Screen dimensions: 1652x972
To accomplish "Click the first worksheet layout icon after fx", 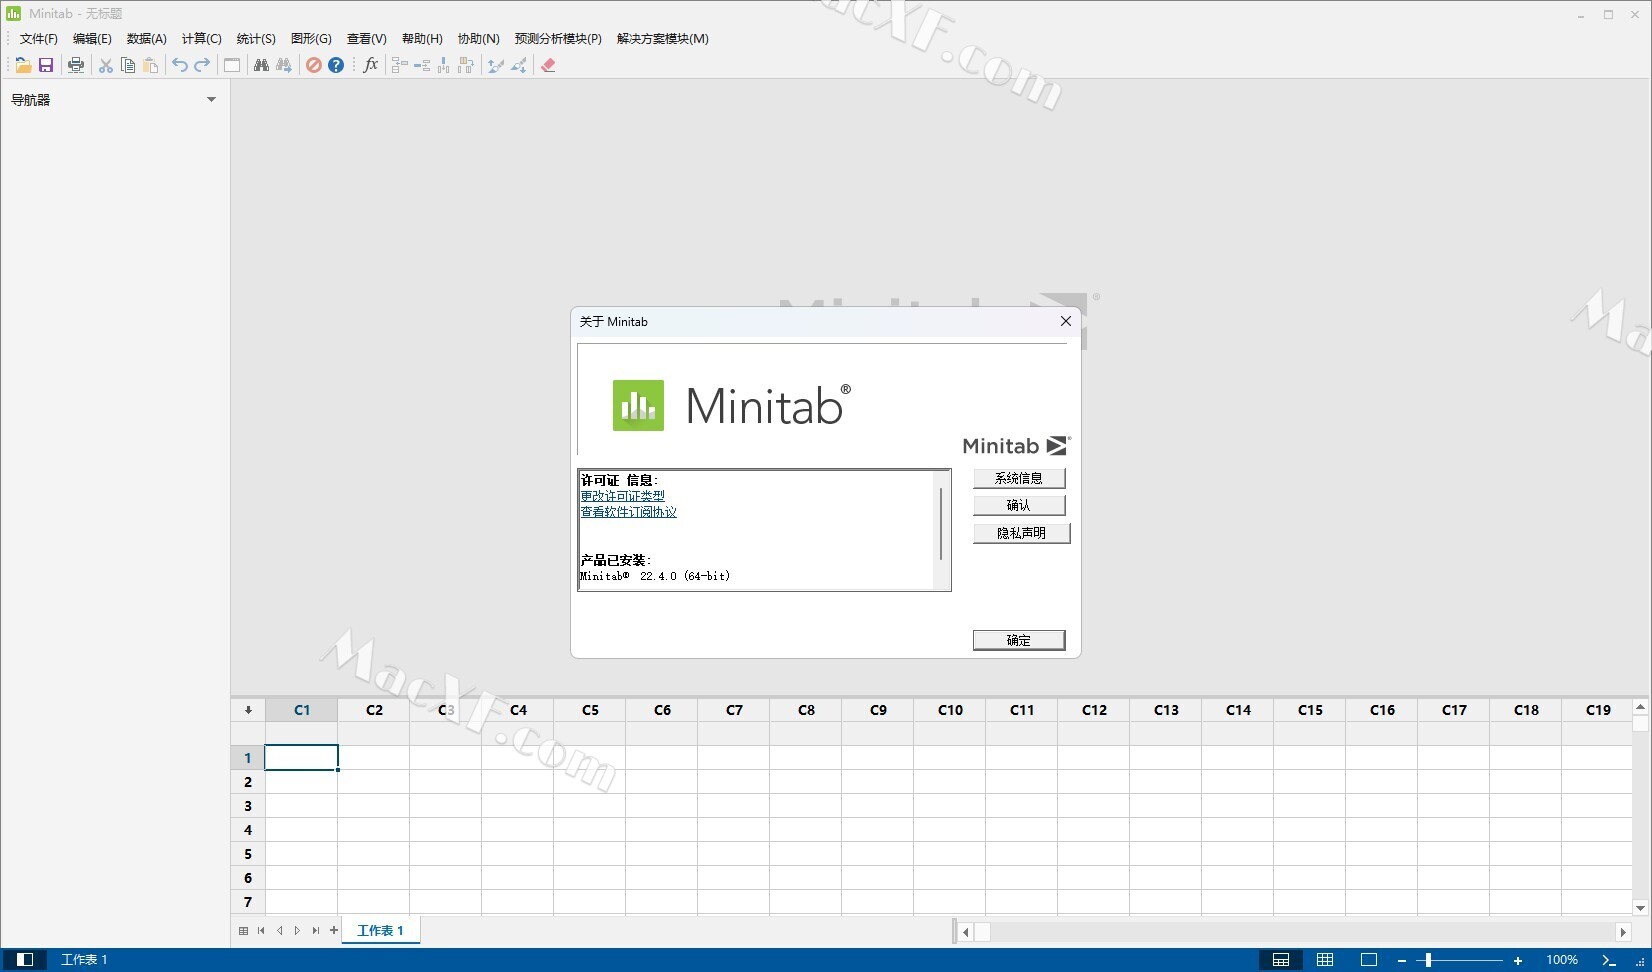I will (399, 65).
